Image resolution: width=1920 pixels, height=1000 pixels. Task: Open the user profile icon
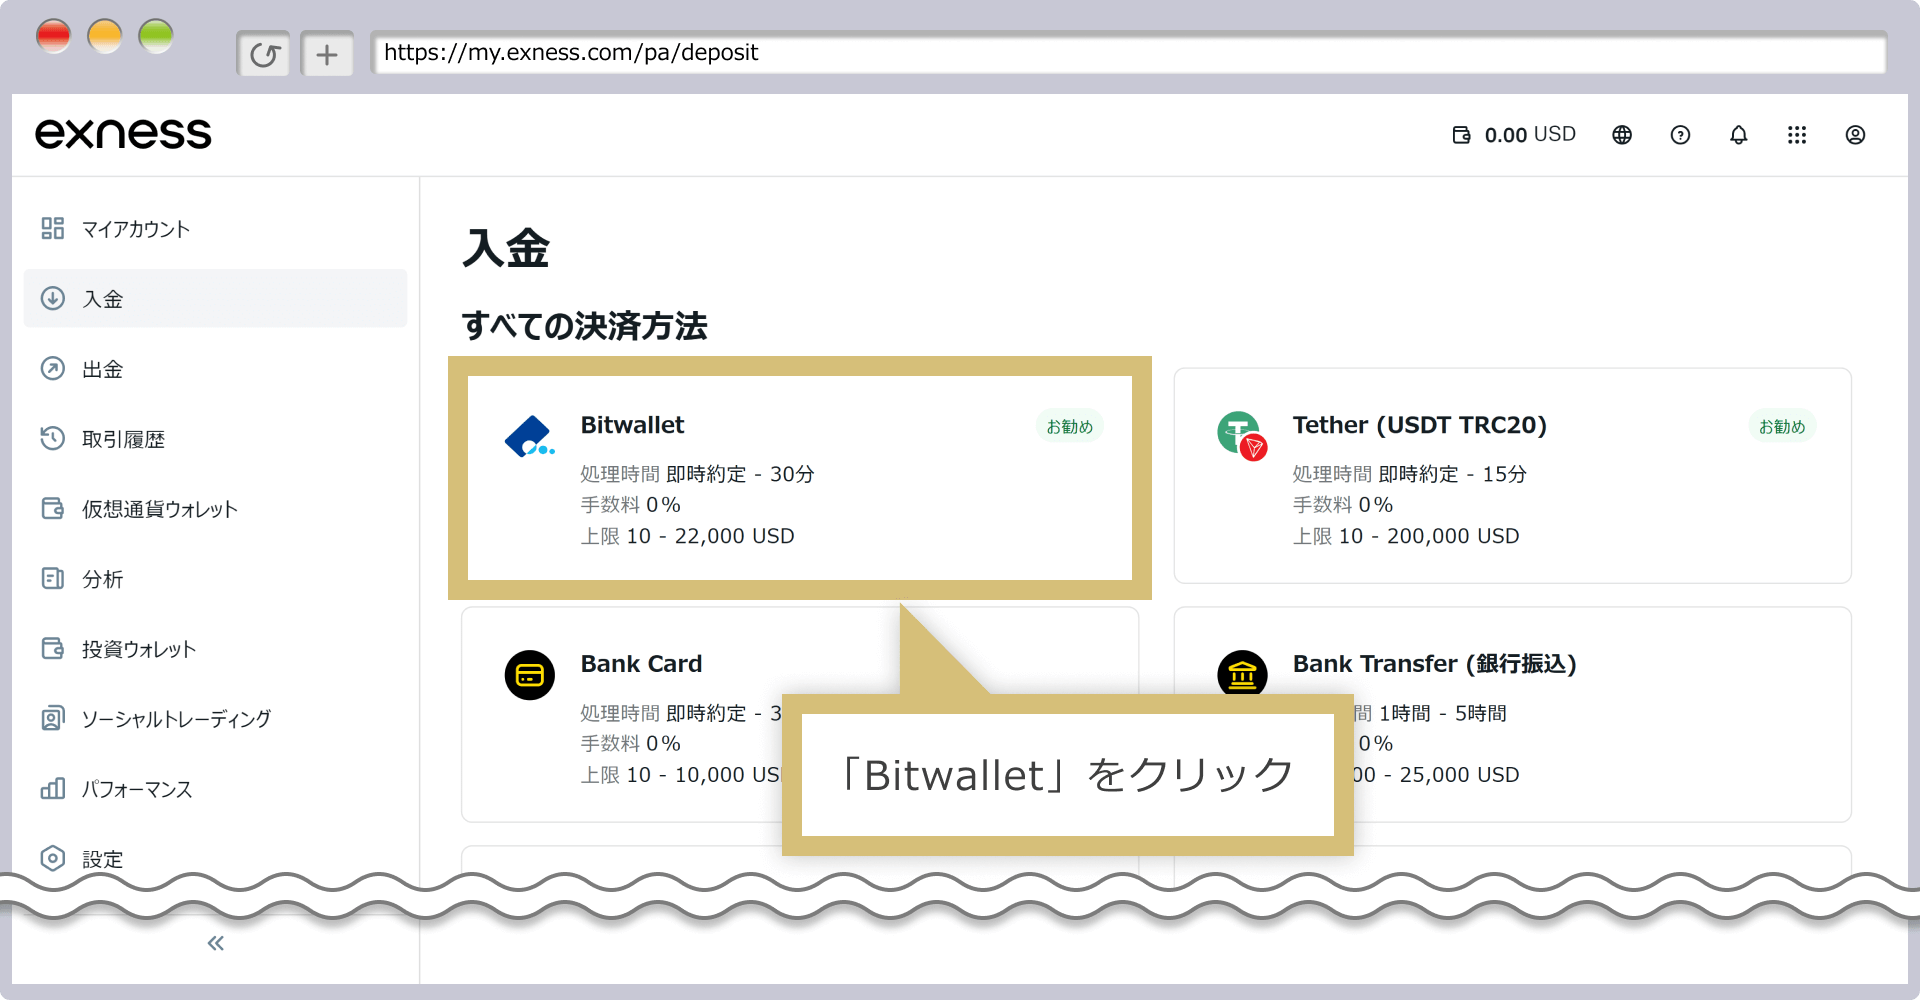(1855, 135)
